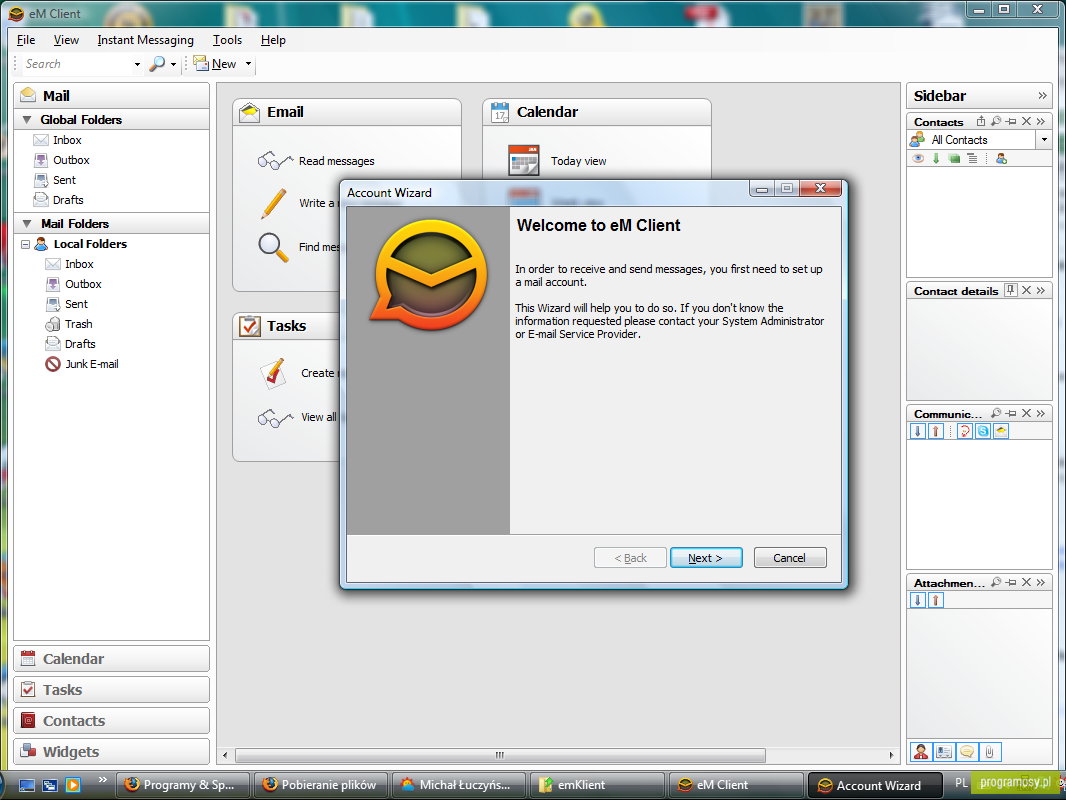This screenshot has width=1066, height=800.
Task: Open the New button dropdown arrow
Action: click(x=248, y=64)
